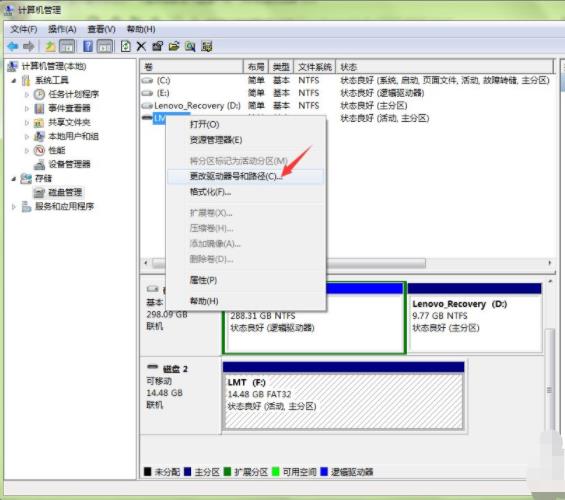The image size is (565, 500).
Task: Select 磁盘管理 in the tree
Action: click(x=65, y=192)
